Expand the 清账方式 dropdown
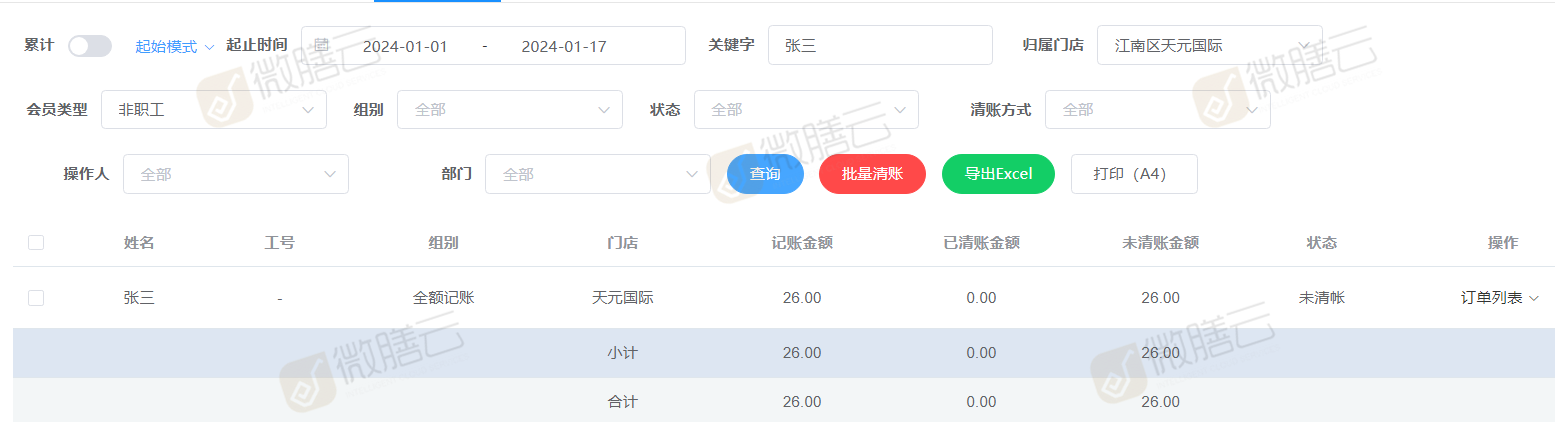 pos(1157,110)
